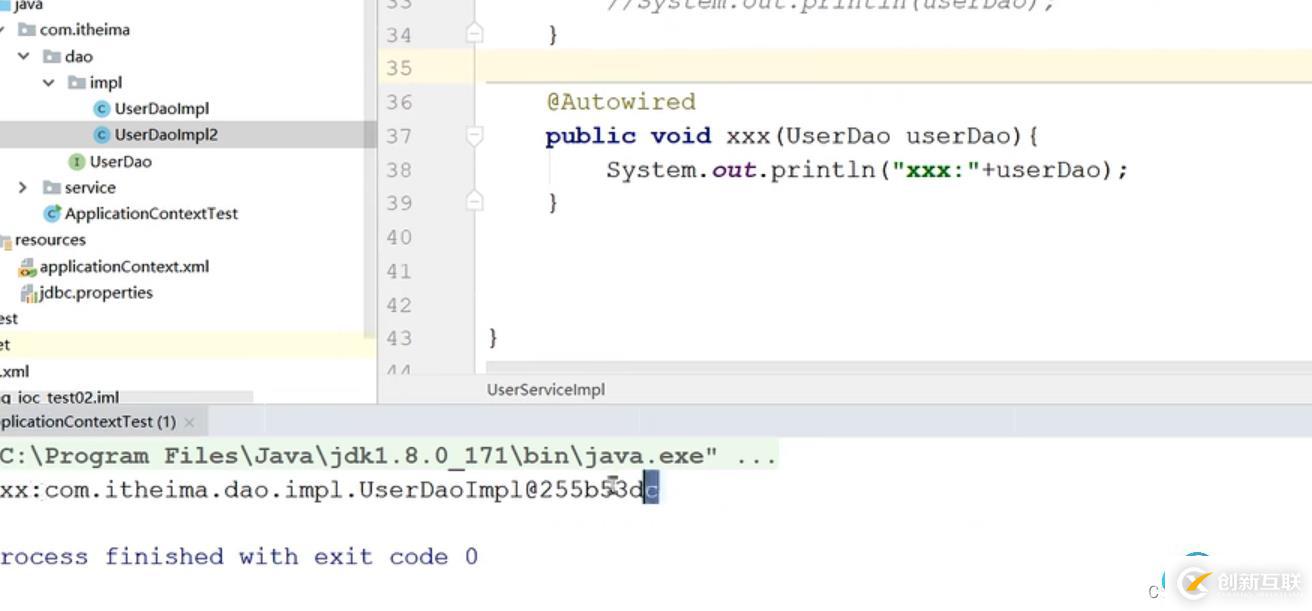Close the ApplicationContextTest (1) run tab

click(189, 423)
